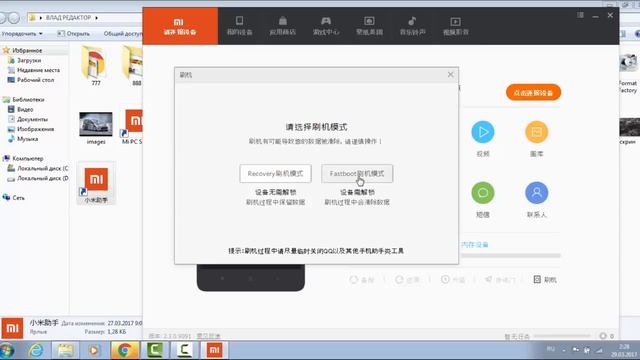The width and height of the screenshot is (640, 360).
Task: Select folder 777 in Explorer
Action: click(96, 66)
